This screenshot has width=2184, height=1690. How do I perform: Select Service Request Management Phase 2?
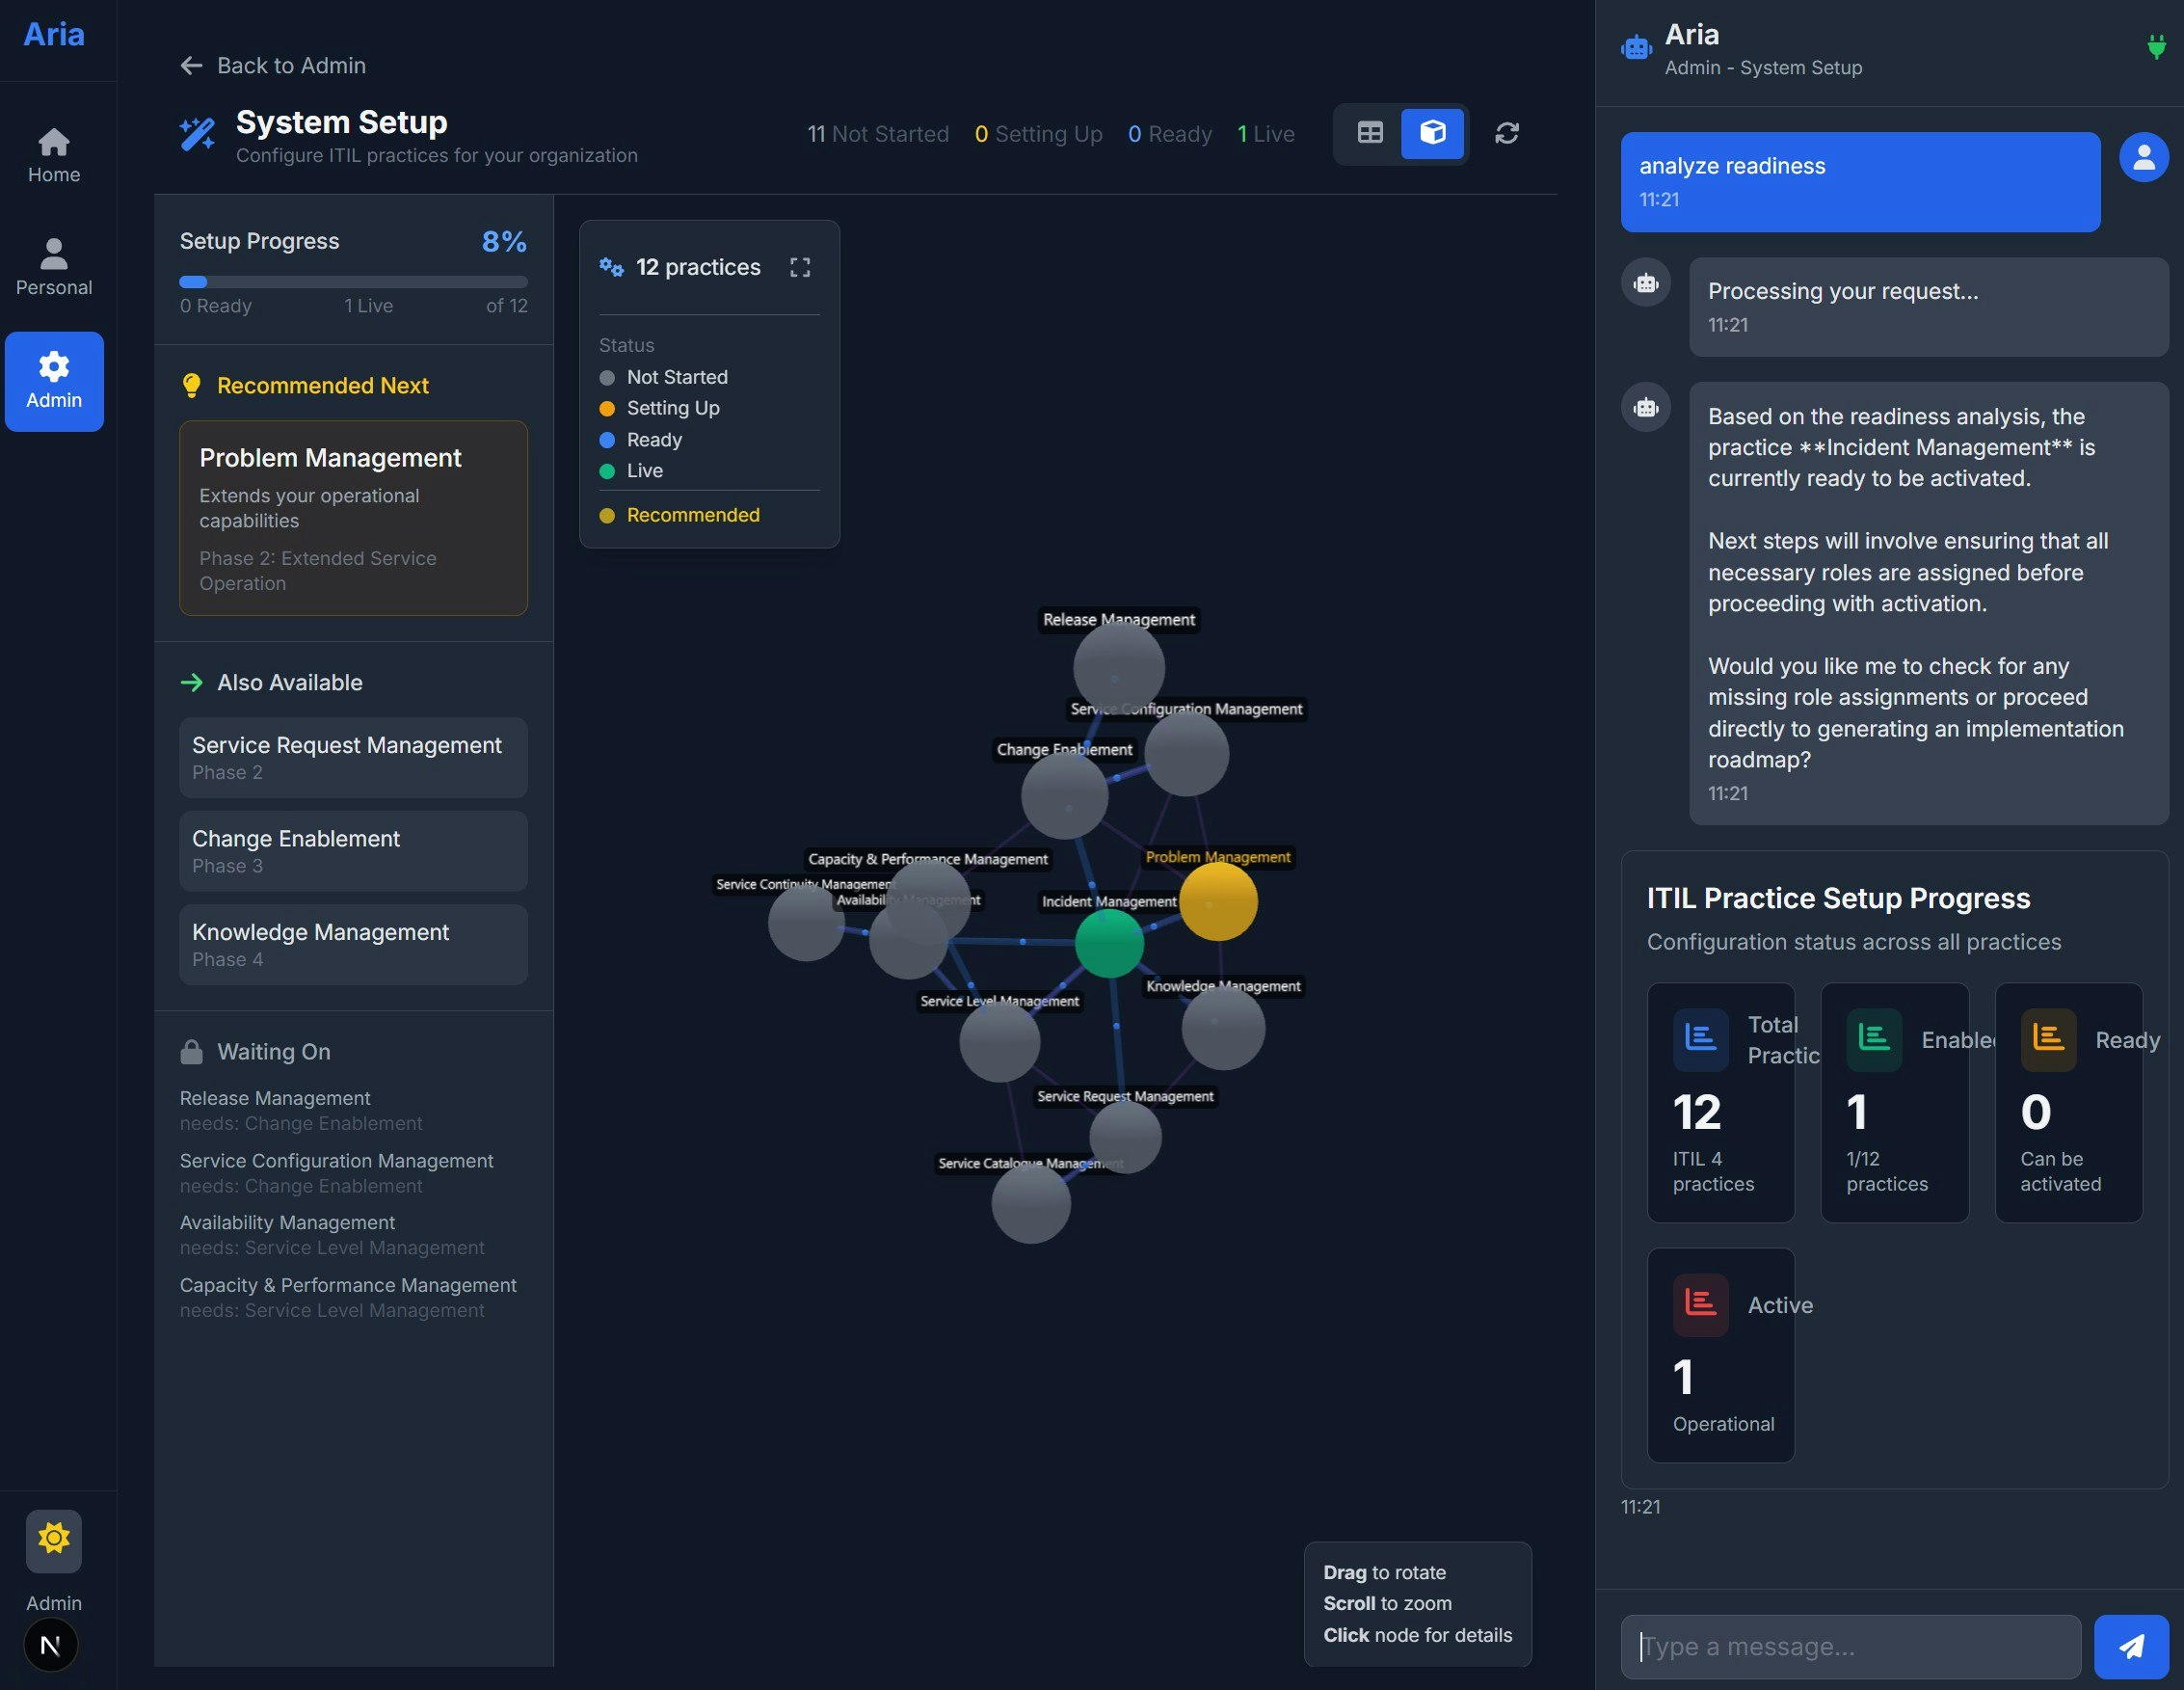(353, 757)
